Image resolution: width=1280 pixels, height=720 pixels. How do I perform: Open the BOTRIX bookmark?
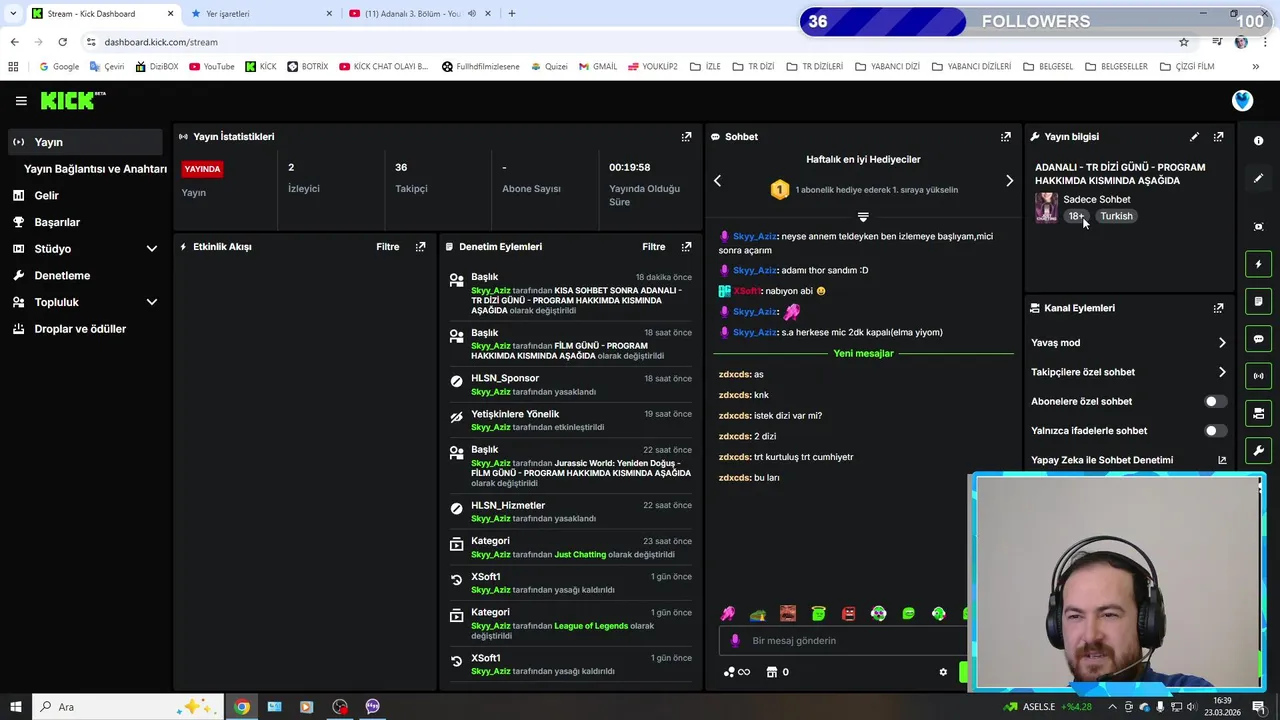[x=307, y=67]
